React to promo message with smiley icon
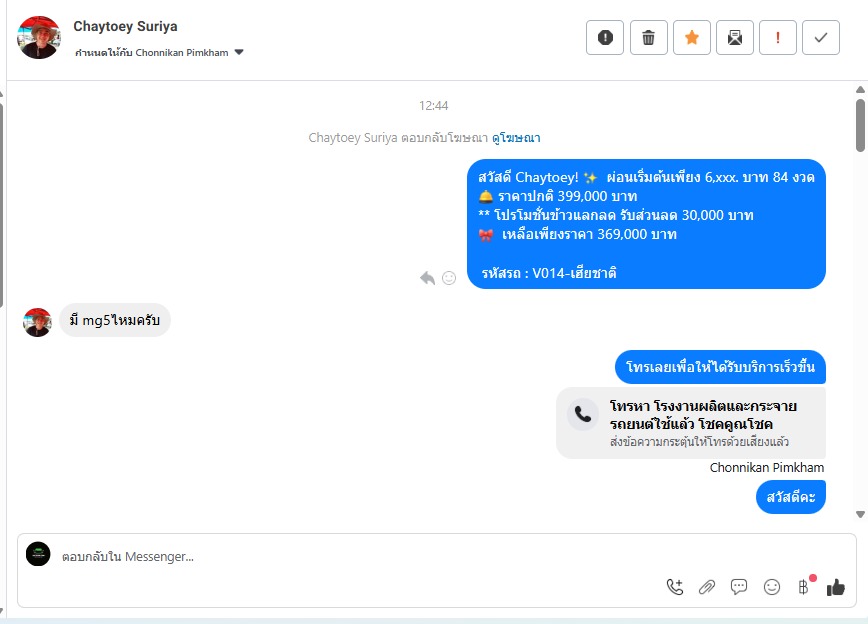Viewport: 868px width, 624px height. [449, 278]
